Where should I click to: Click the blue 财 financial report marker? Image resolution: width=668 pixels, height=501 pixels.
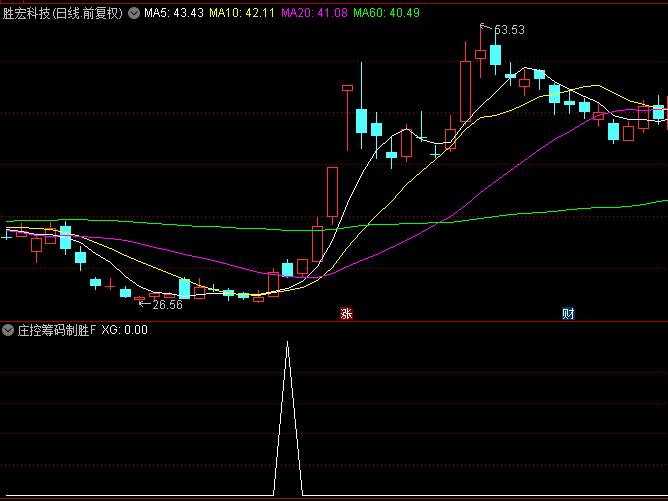568,314
